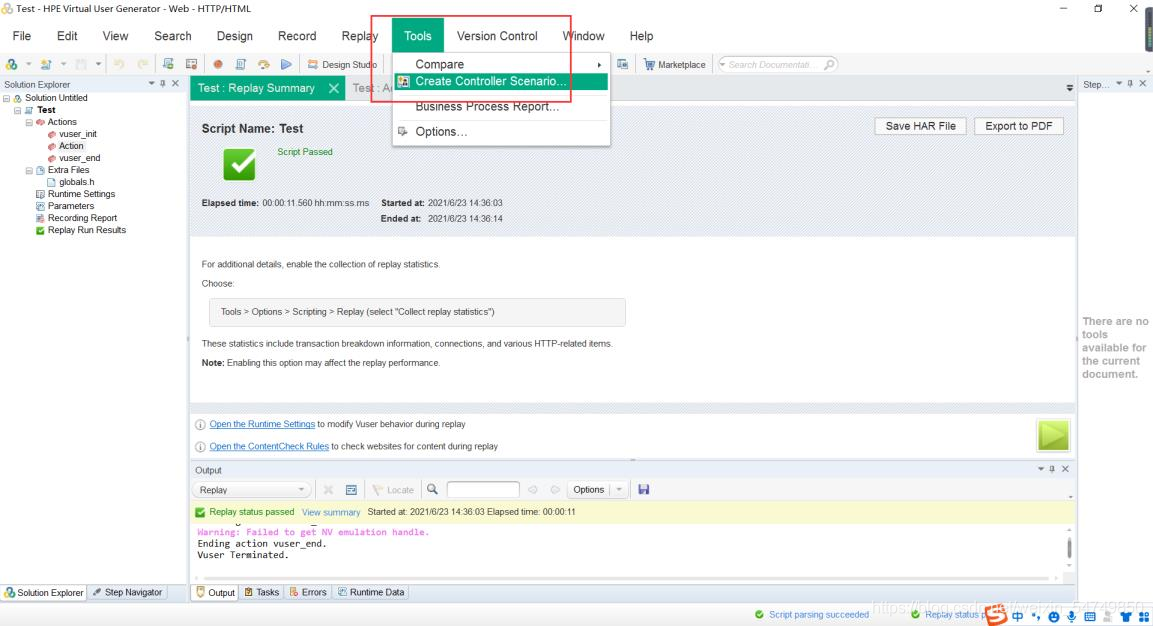Expand the Output Options dropdown arrow
This screenshot has width=1153, height=626.
619,489
